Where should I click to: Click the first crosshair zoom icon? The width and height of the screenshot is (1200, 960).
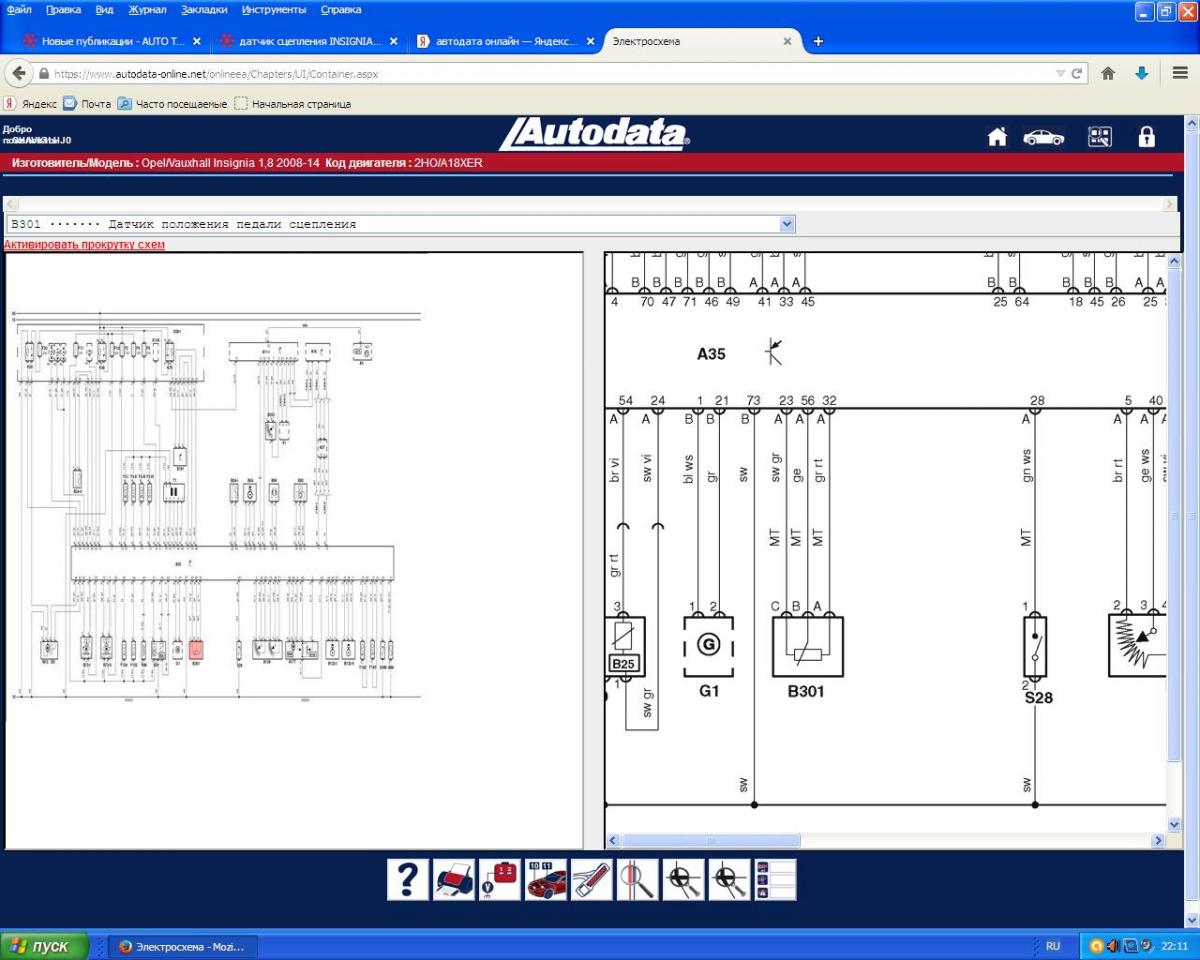pos(684,879)
